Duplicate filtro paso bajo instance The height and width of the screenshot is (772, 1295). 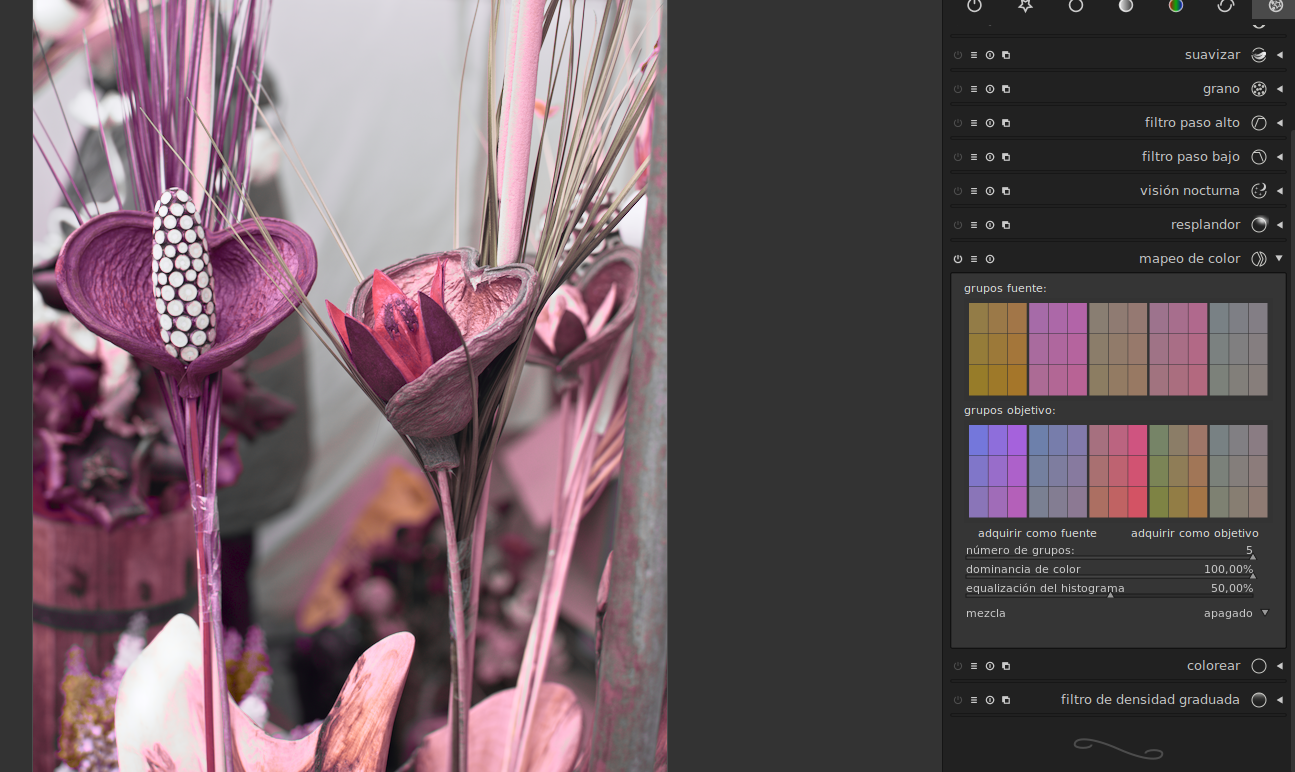point(1006,157)
